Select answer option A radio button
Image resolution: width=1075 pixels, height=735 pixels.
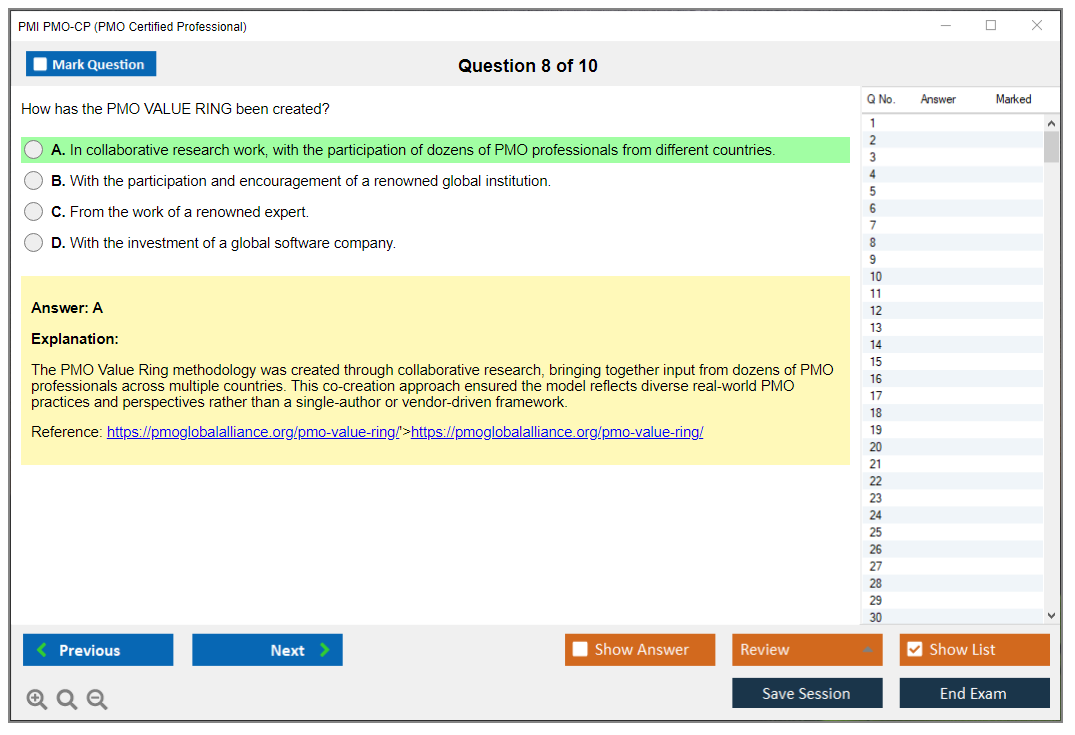[34, 150]
